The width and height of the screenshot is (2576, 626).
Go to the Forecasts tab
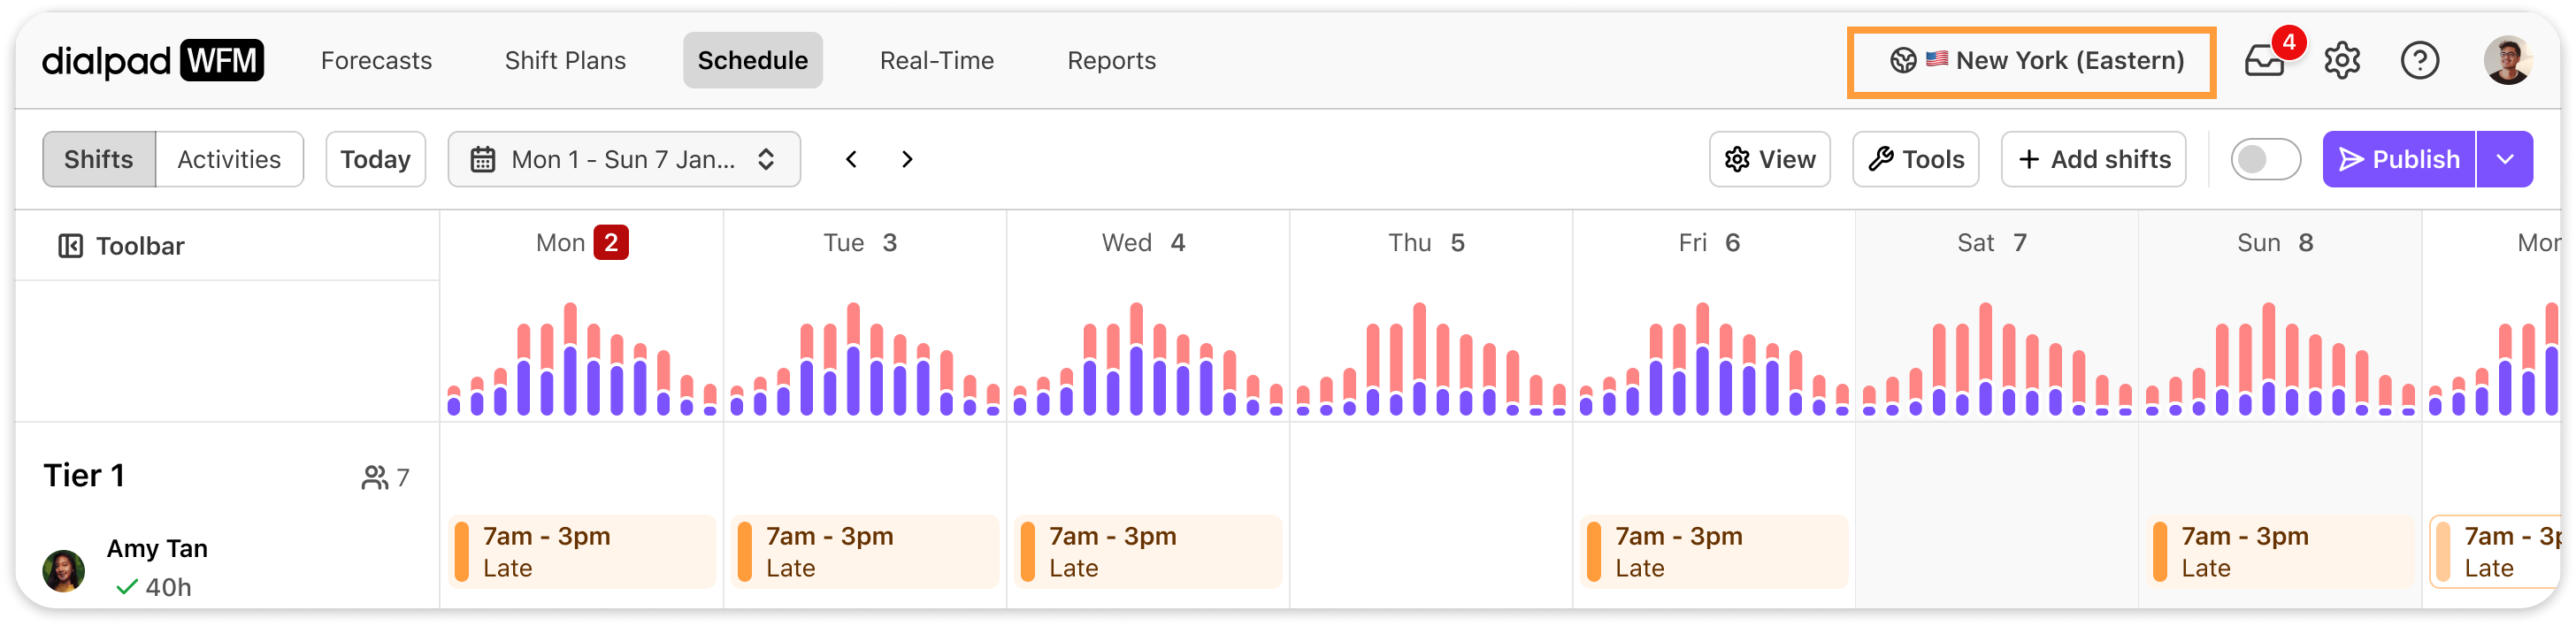376,60
